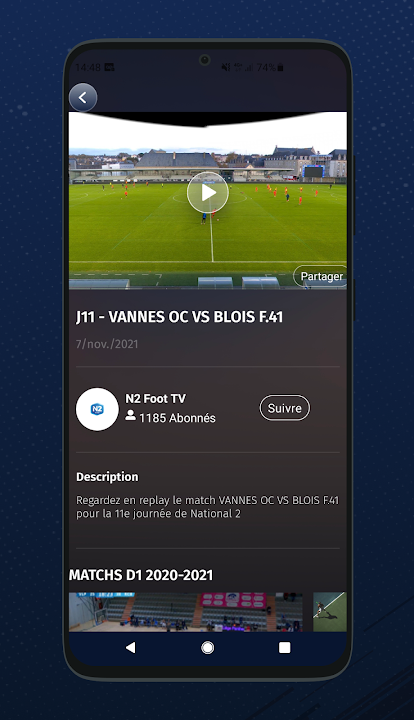Play the Vannes OC vs Blois video
This screenshot has height=720, width=414.
coord(207,192)
